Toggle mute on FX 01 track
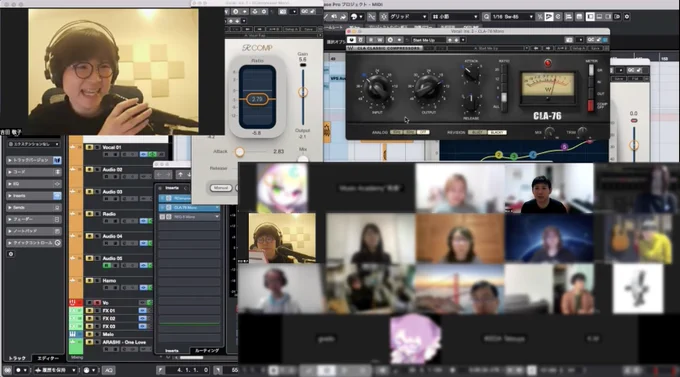Screen dimensions: 680x377 pyautogui.click(x=89, y=311)
